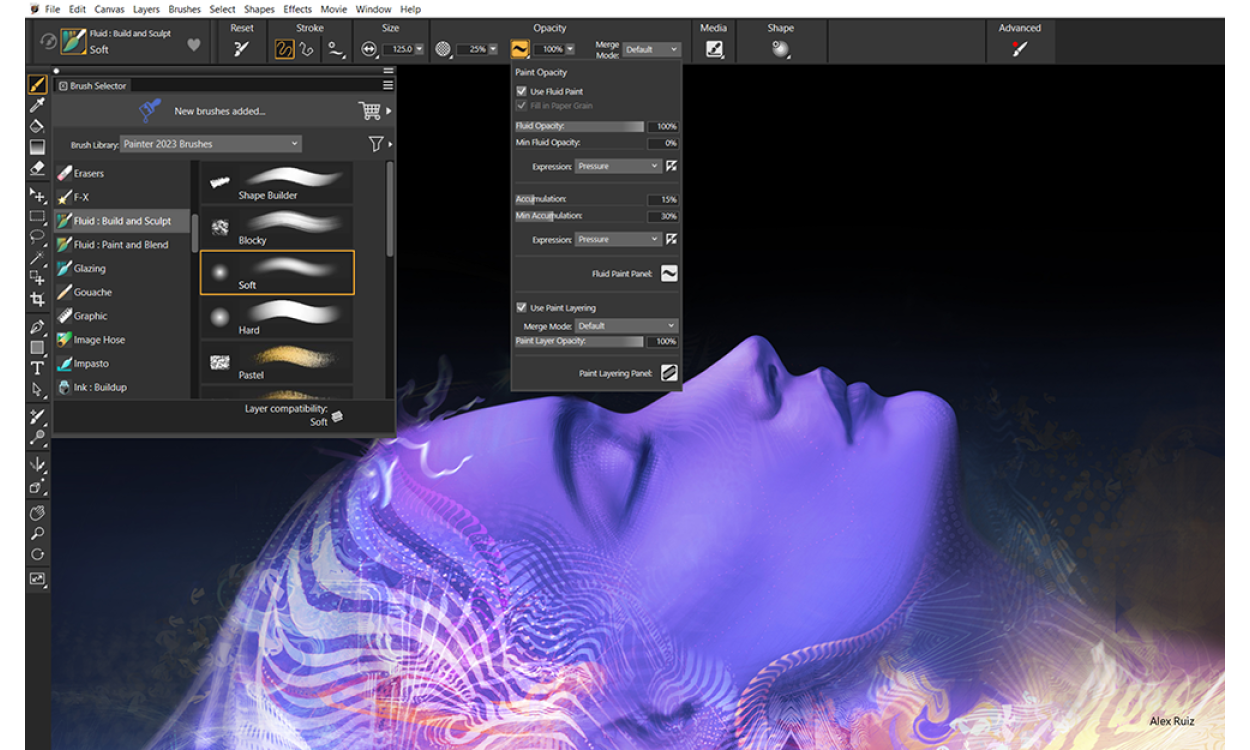Image resolution: width=1250 pixels, height=750 pixels.
Task: Select the Rectangular Shape tool
Action: click(37, 347)
